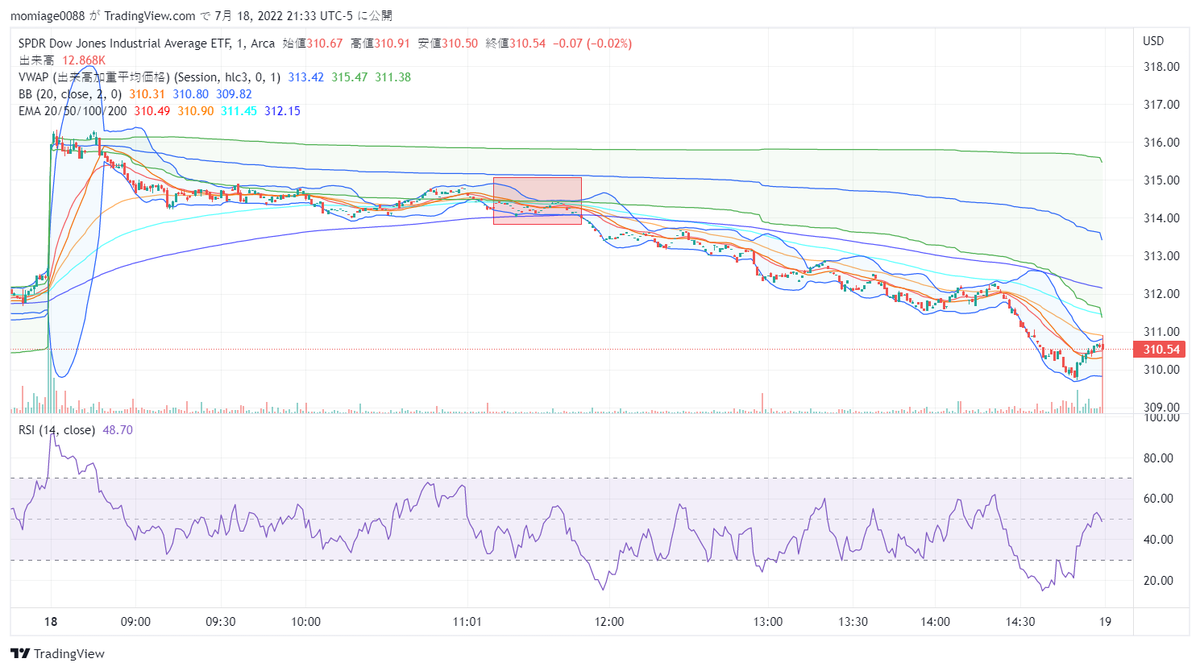Screen dimensions: 1200x671
Task: Click the 安値310.50 low value
Action: coord(449,44)
